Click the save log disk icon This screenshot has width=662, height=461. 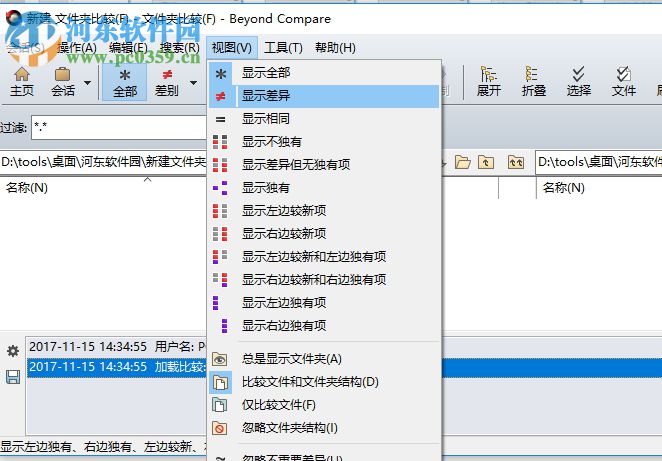[x=13, y=377]
